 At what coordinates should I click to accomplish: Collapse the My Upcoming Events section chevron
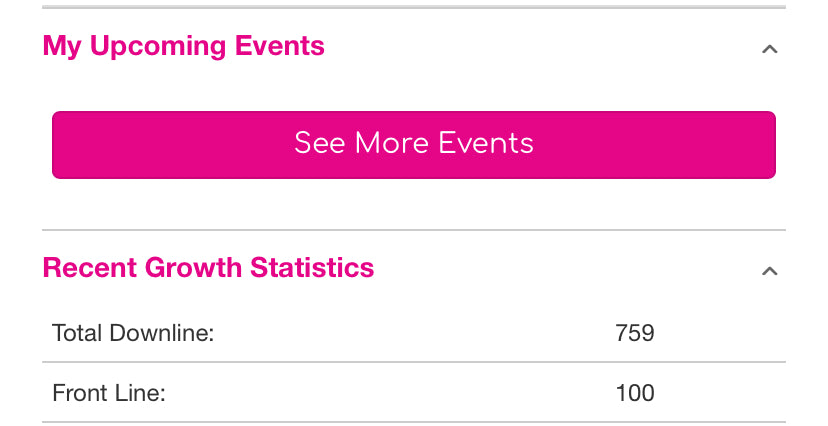click(x=769, y=48)
